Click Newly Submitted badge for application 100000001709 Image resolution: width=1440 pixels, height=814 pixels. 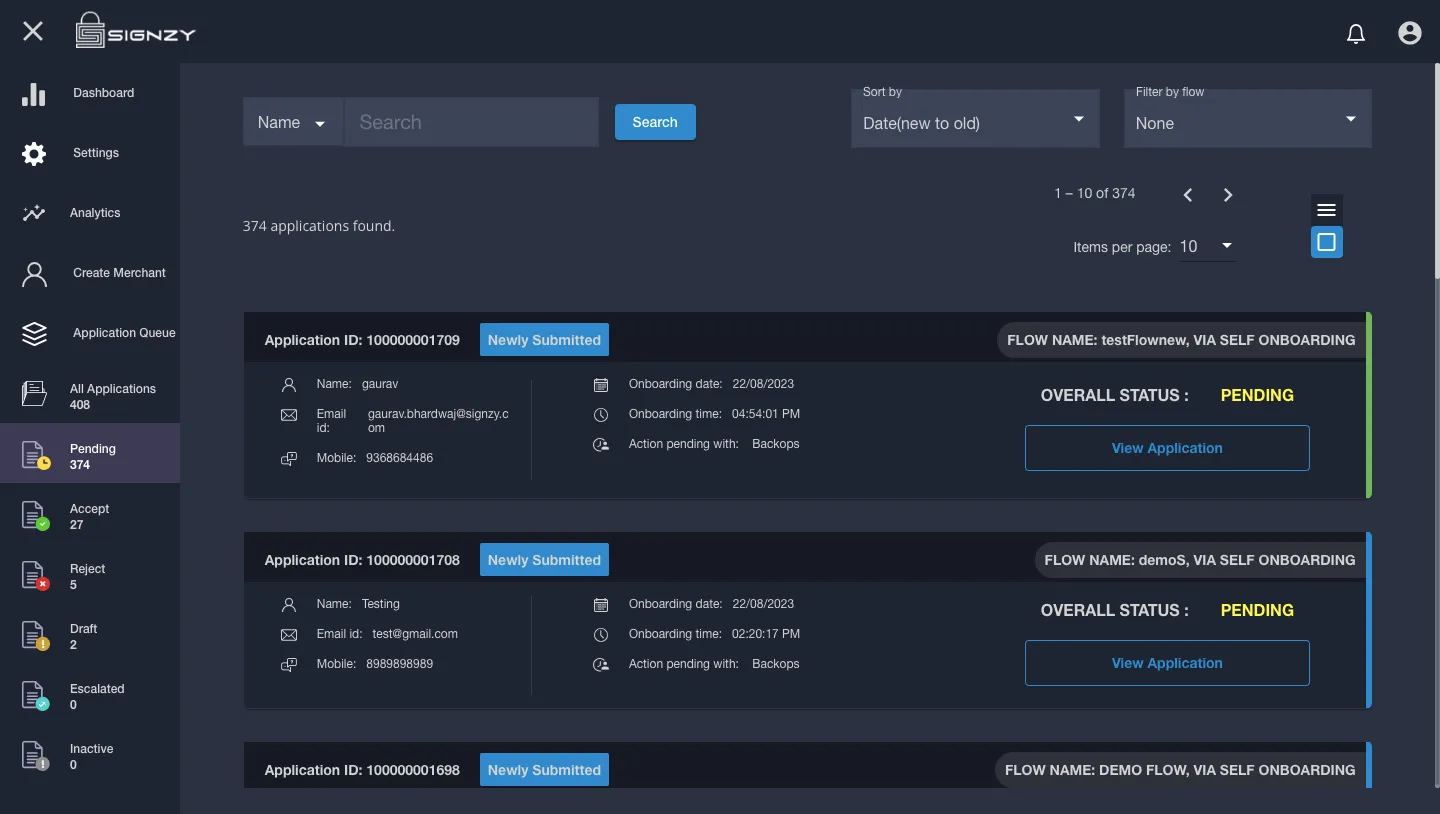click(544, 340)
